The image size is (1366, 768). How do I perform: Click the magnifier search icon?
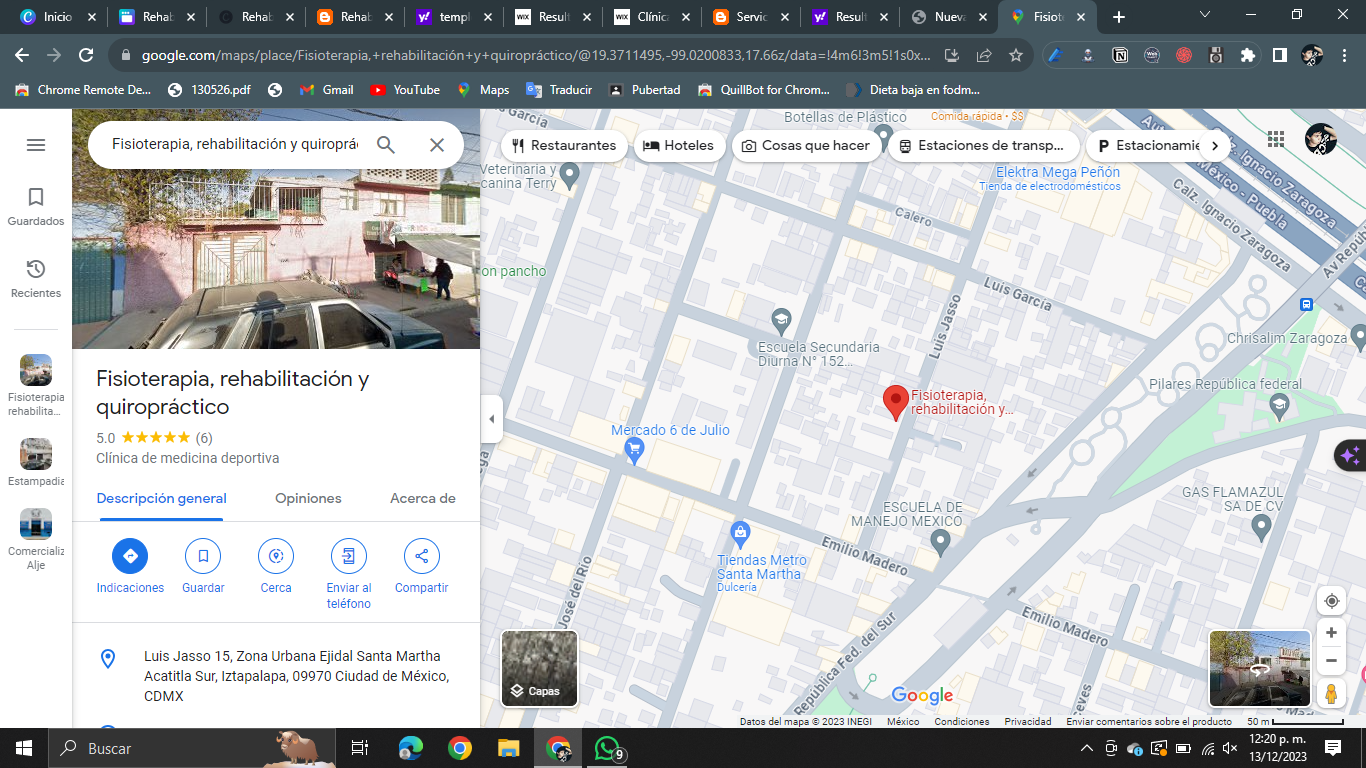click(x=386, y=145)
